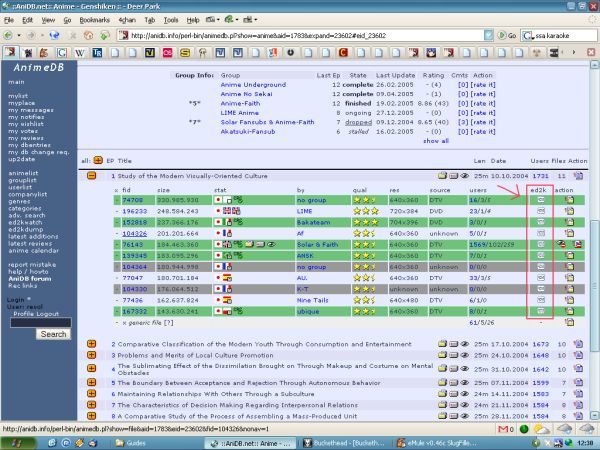Expand episode 5, The Boundary Between Acceptance
The image size is (600, 450).
coord(91,382)
